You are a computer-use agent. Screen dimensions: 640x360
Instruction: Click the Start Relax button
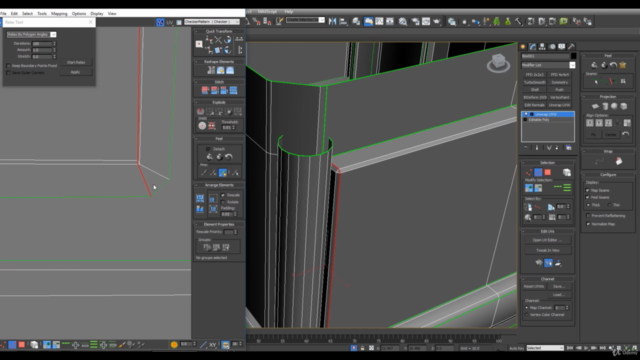tap(76, 62)
